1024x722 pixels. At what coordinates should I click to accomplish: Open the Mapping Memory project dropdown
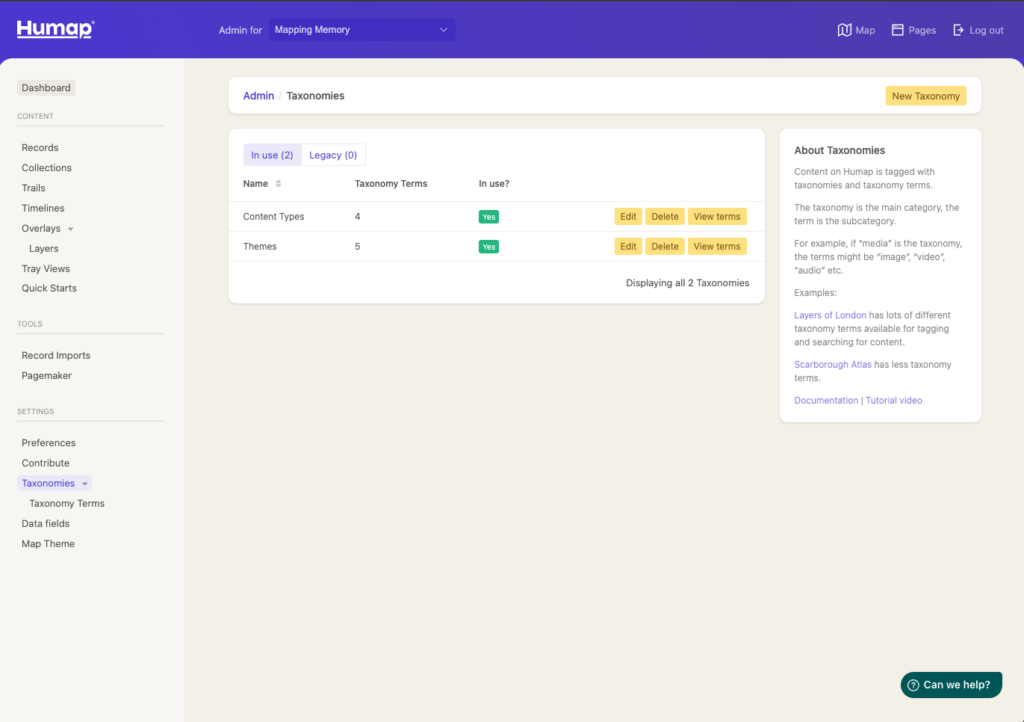click(361, 30)
